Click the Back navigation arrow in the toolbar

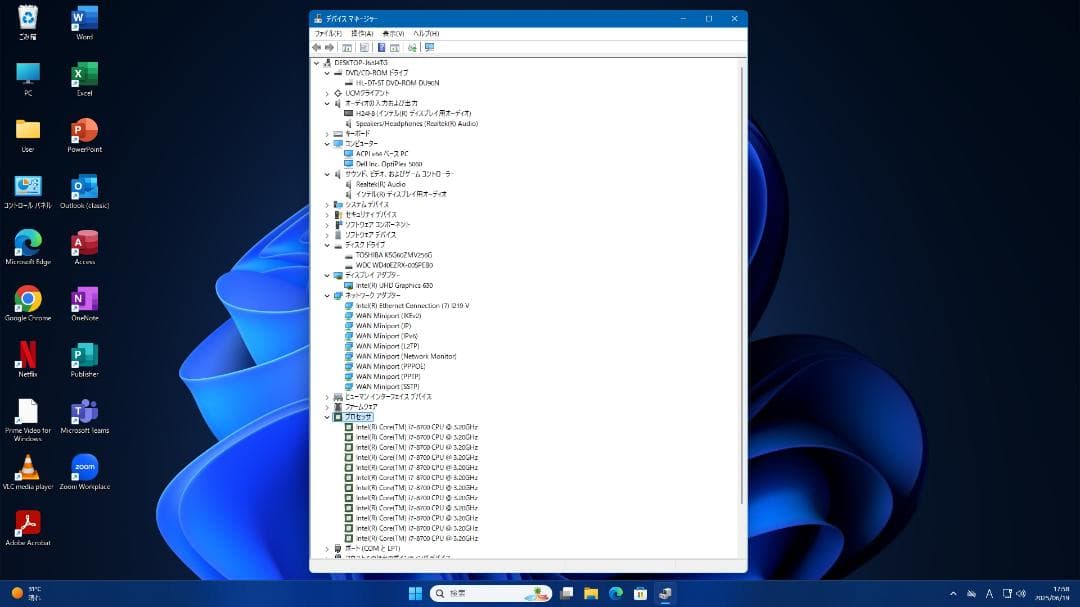(x=316, y=47)
